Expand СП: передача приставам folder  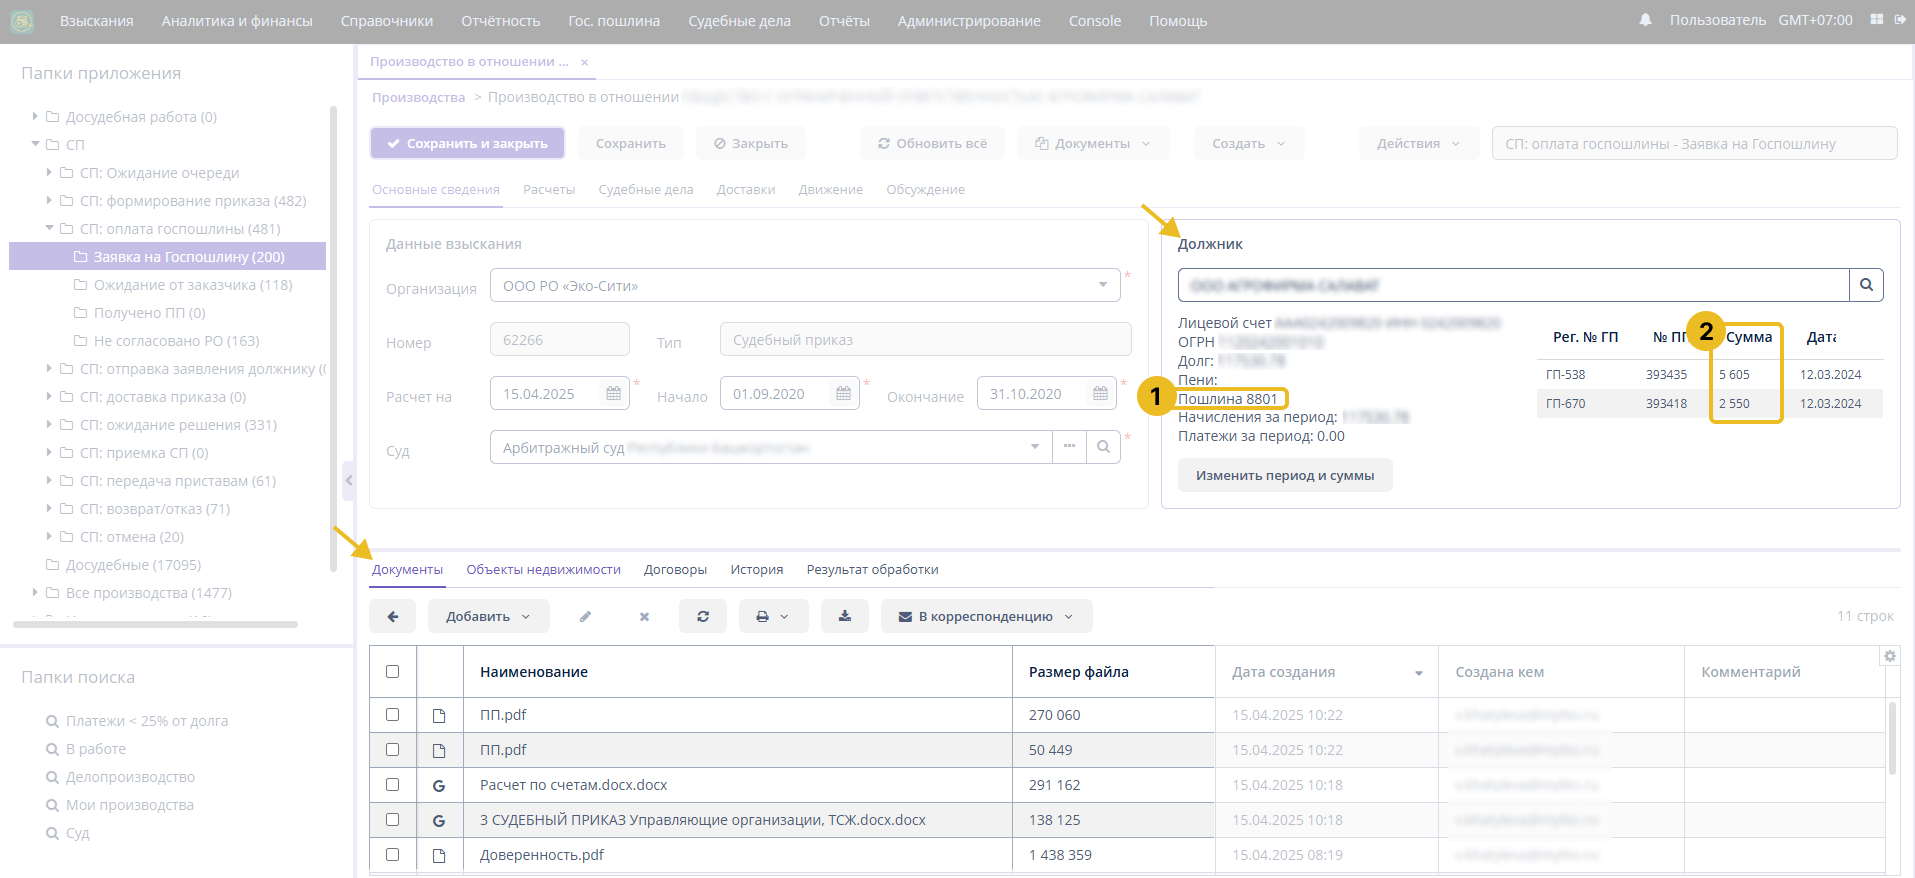tap(49, 481)
